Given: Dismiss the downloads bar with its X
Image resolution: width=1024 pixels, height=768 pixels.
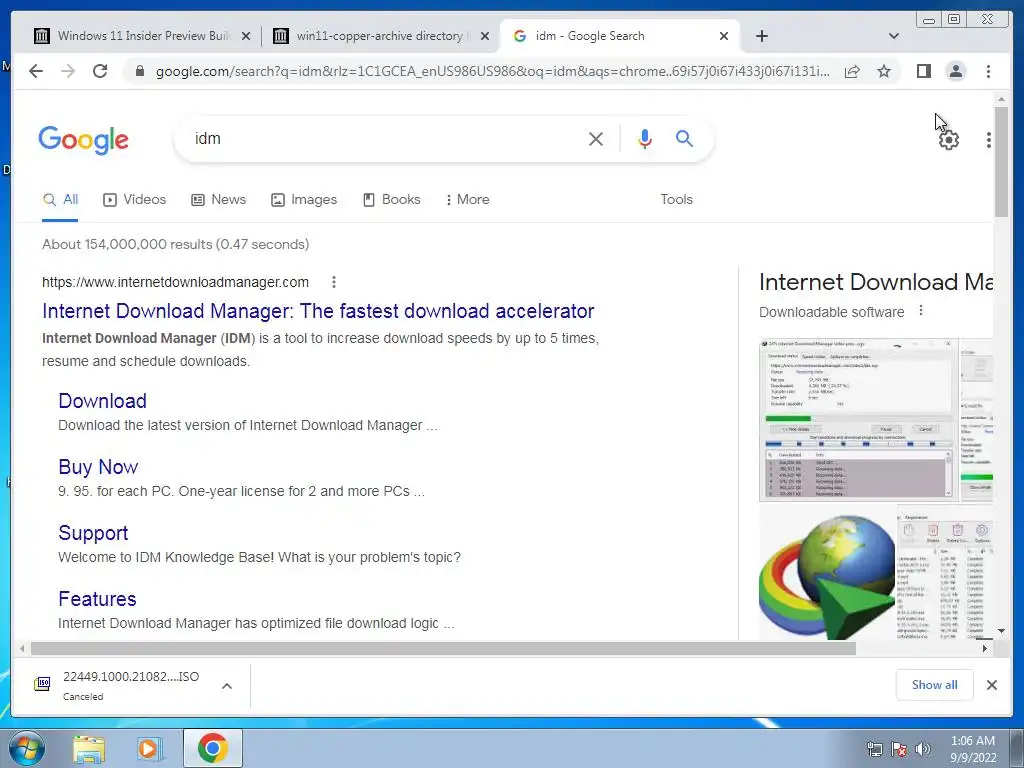Looking at the screenshot, I should 991,685.
